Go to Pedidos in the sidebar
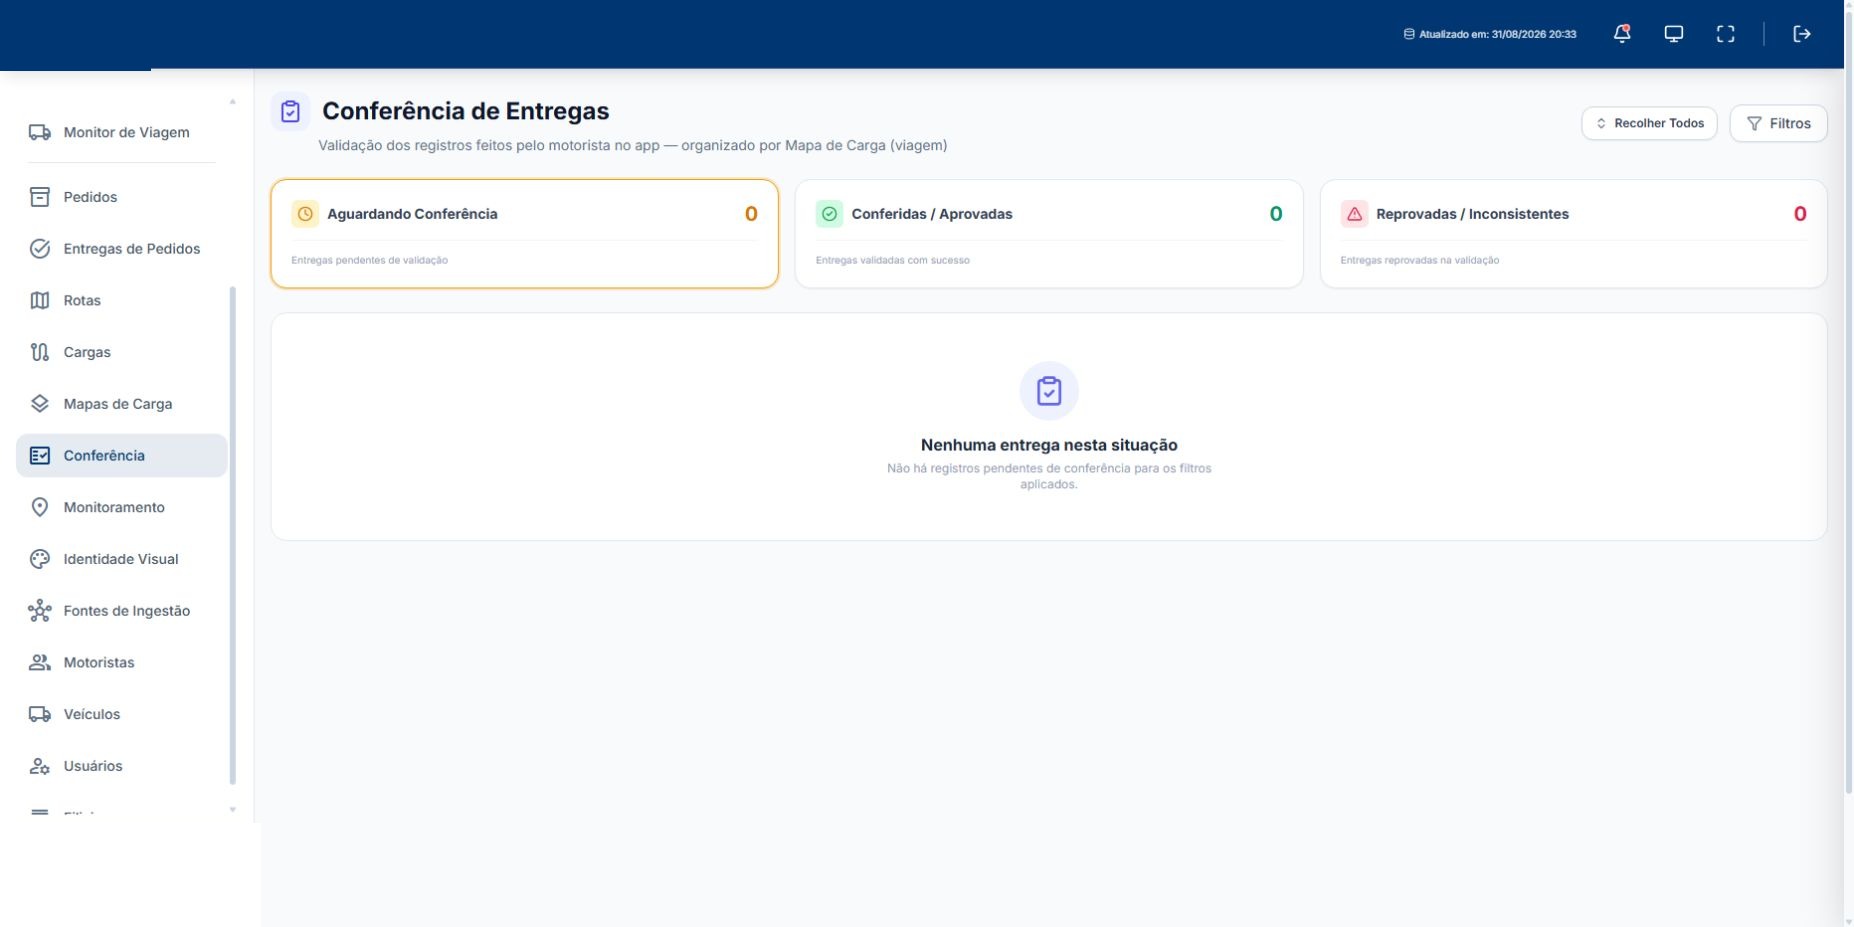Image resolution: width=1854 pixels, height=927 pixels. point(122,197)
